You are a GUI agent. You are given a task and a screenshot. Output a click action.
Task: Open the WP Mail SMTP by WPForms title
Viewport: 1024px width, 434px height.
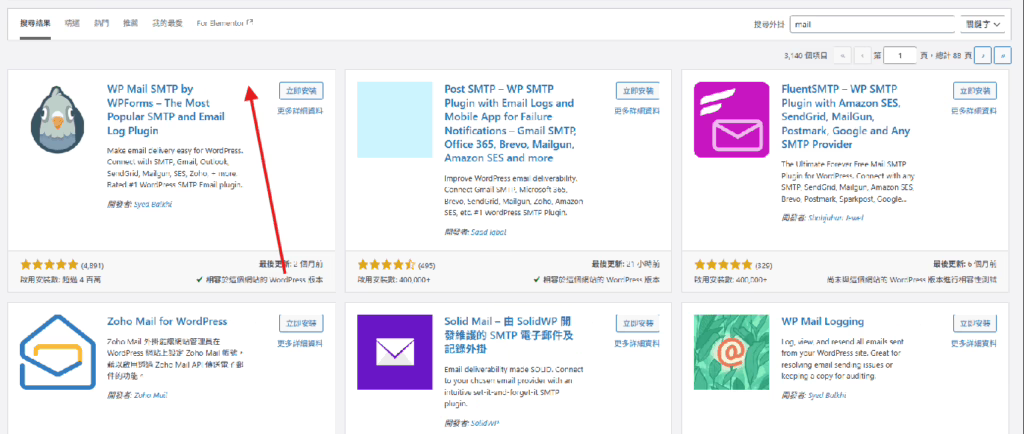click(166, 110)
